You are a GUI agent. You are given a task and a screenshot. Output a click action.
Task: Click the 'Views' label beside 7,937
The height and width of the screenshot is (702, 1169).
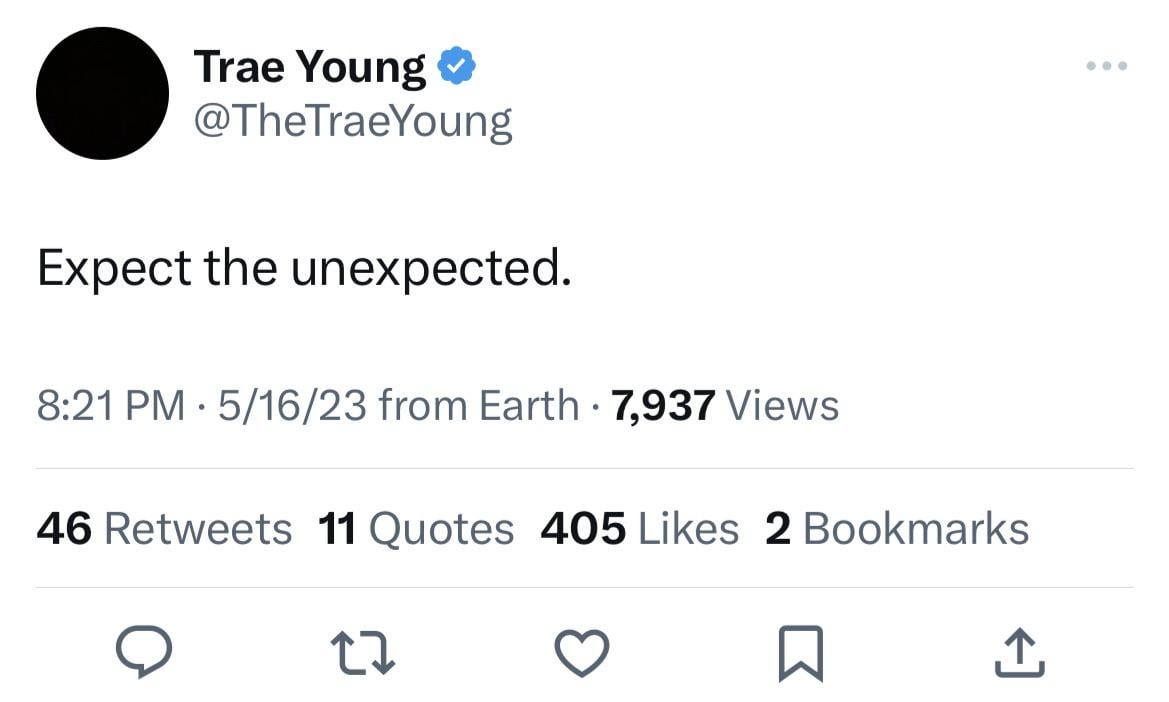(x=782, y=405)
